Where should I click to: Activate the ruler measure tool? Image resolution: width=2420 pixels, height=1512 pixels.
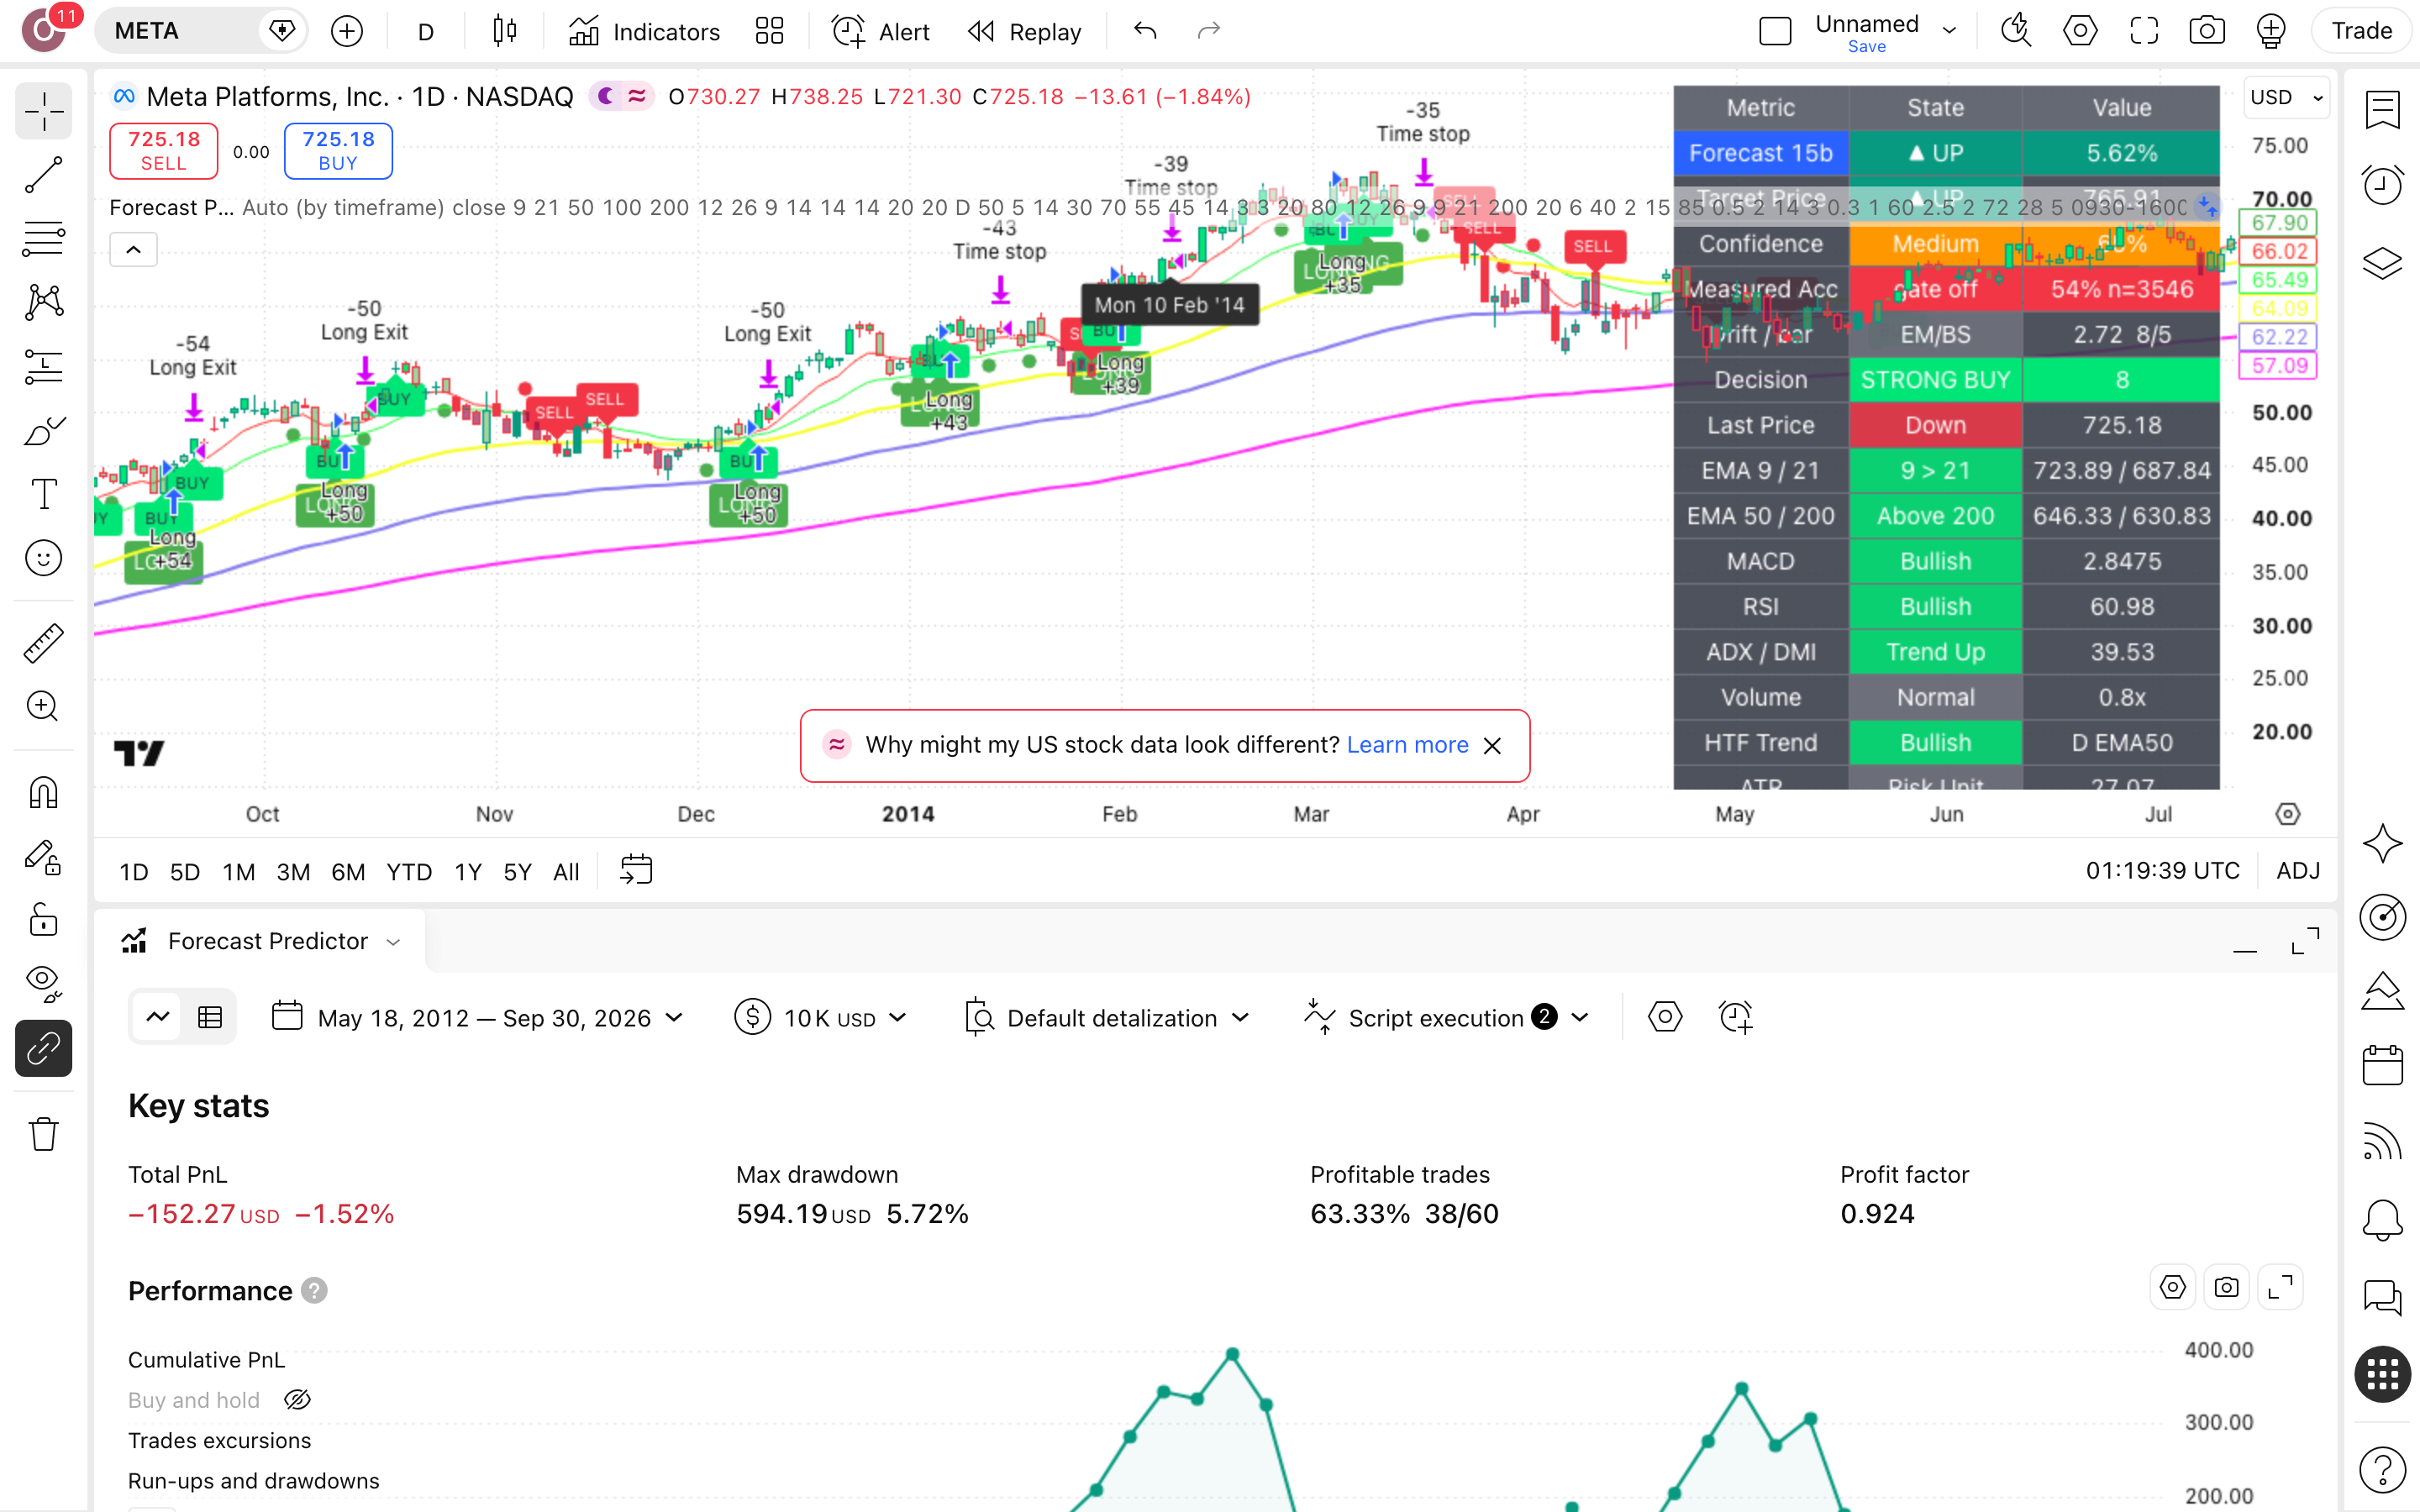(43, 643)
